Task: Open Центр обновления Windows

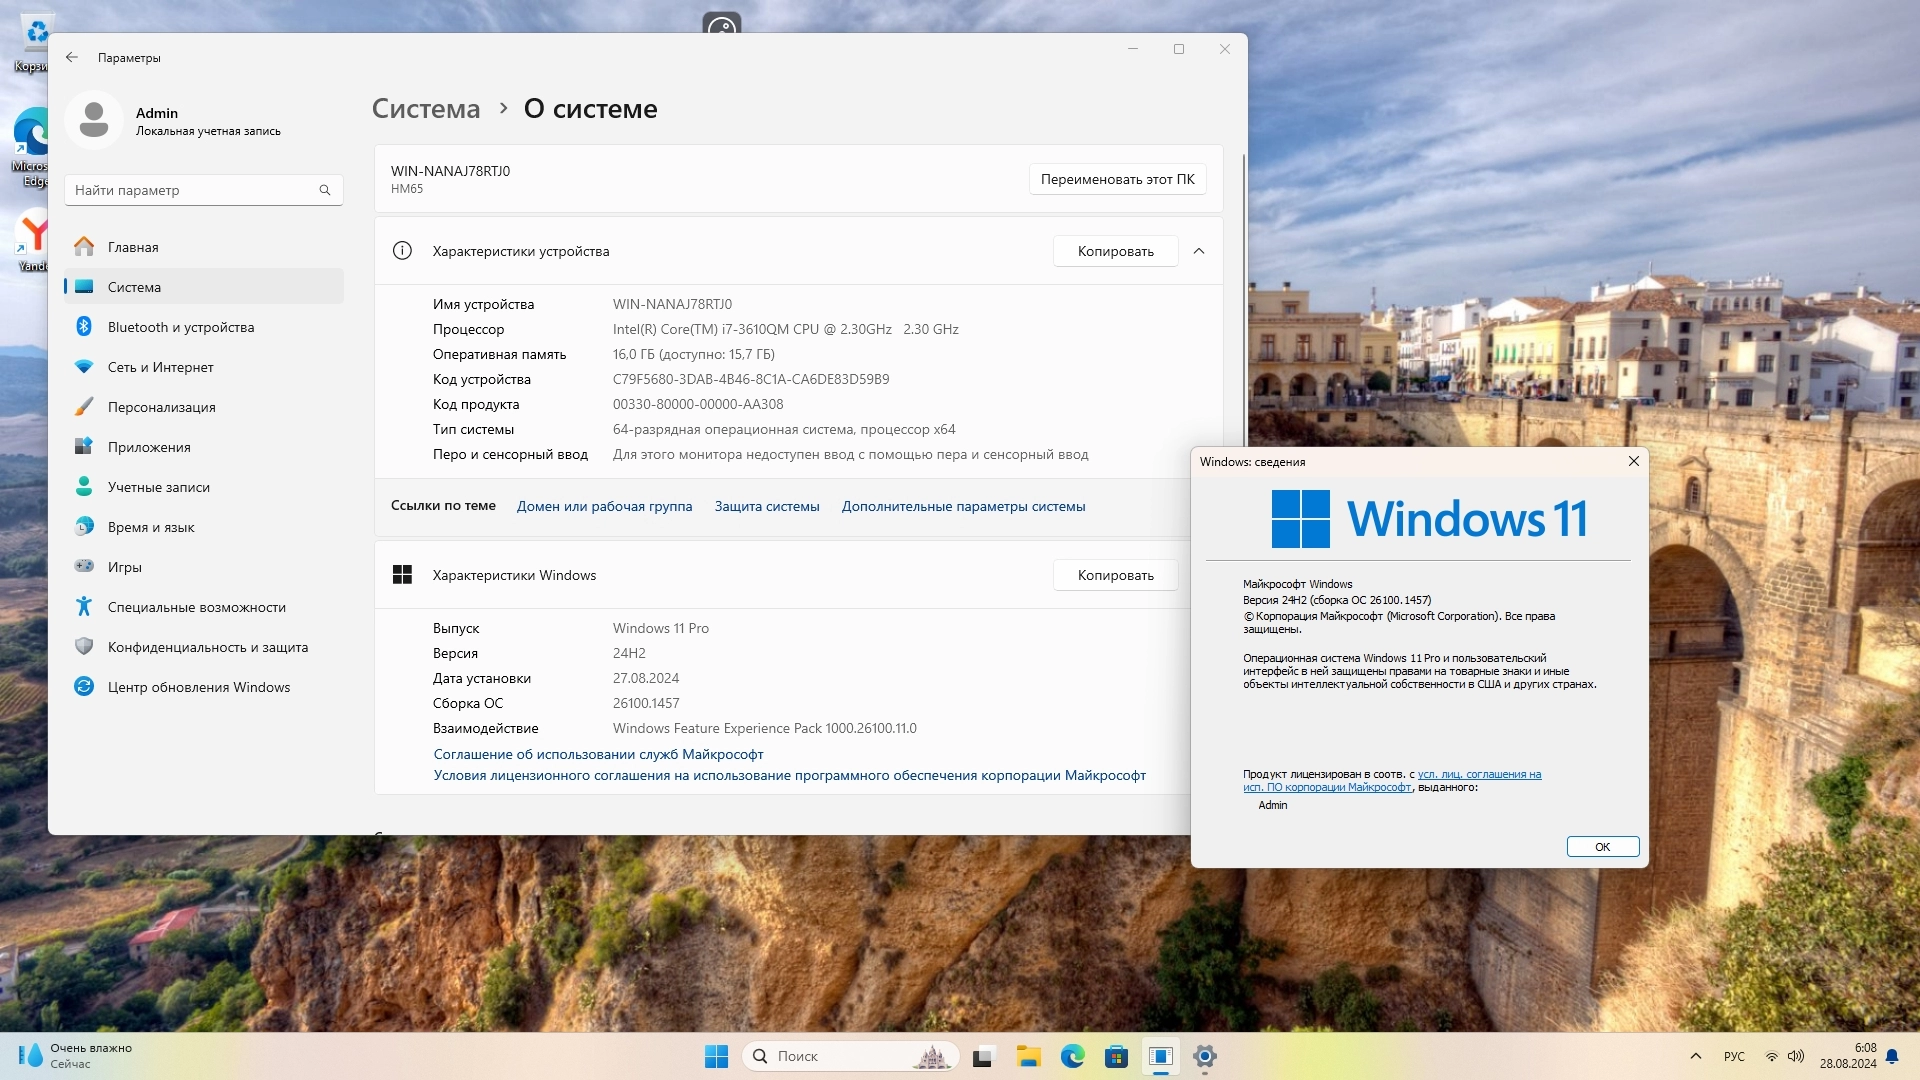Action: point(198,687)
